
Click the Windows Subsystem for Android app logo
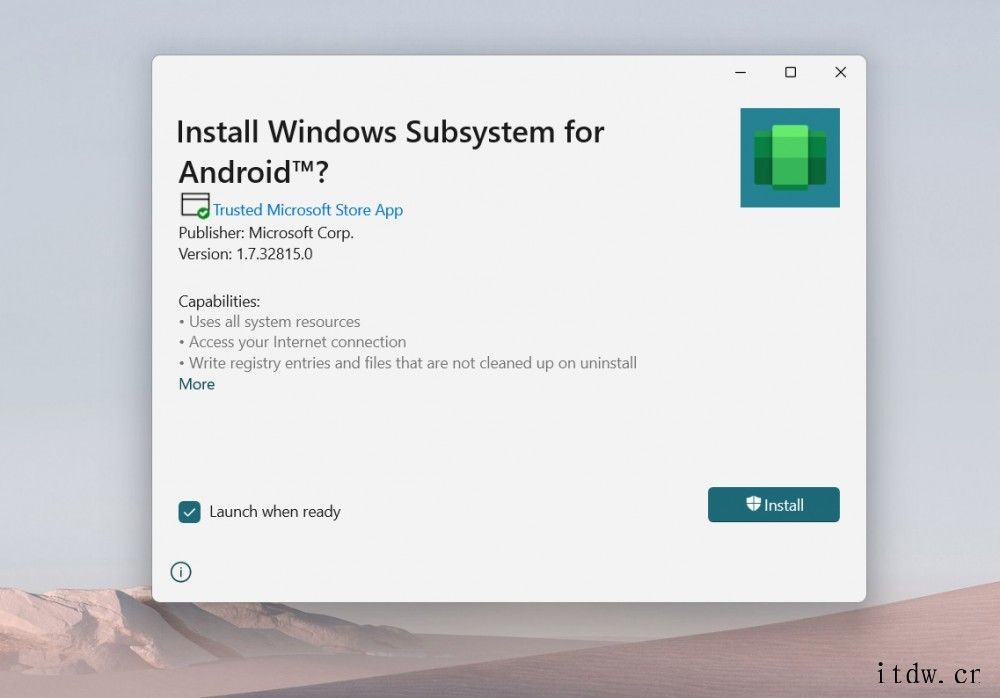pos(790,158)
